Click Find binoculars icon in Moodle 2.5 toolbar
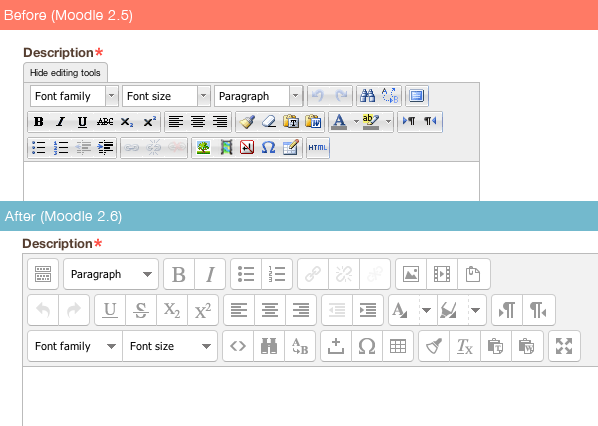This screenshot has width=598, height=426. coord(368,96)
